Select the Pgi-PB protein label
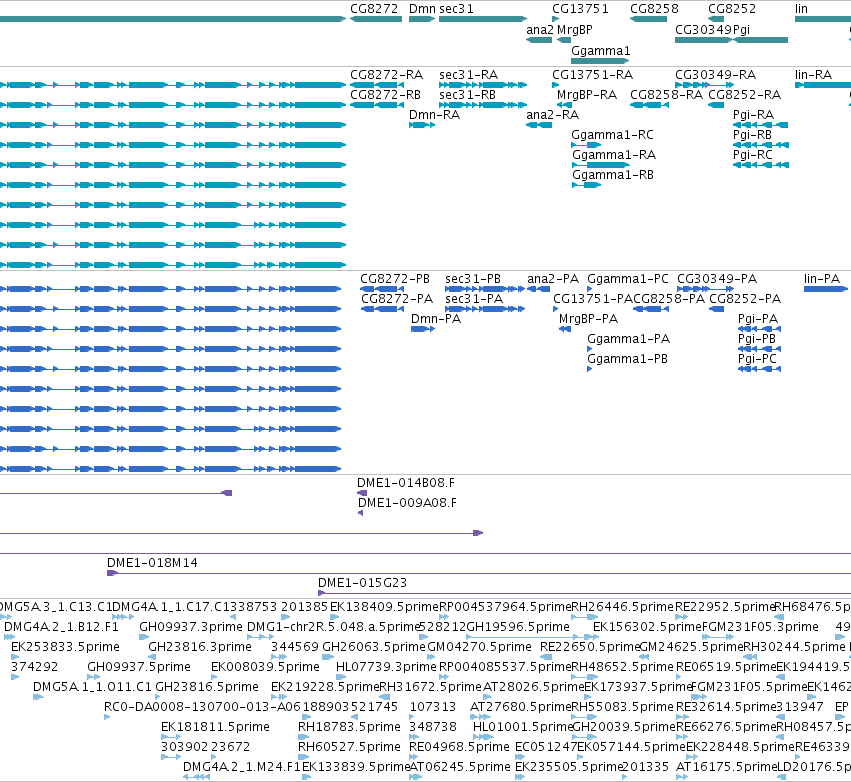851x782 pixels. pyautogui.click(x=757, y=339)
